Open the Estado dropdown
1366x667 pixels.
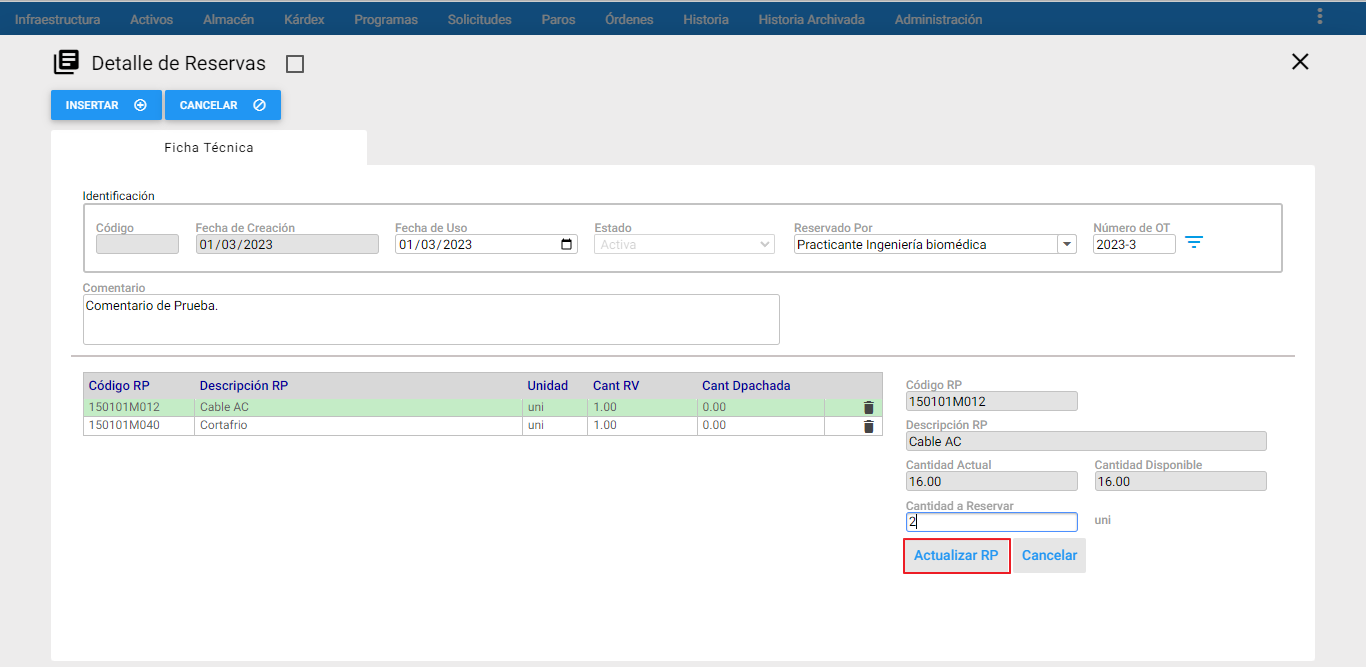pyautogui.click(x=684, y=244)
